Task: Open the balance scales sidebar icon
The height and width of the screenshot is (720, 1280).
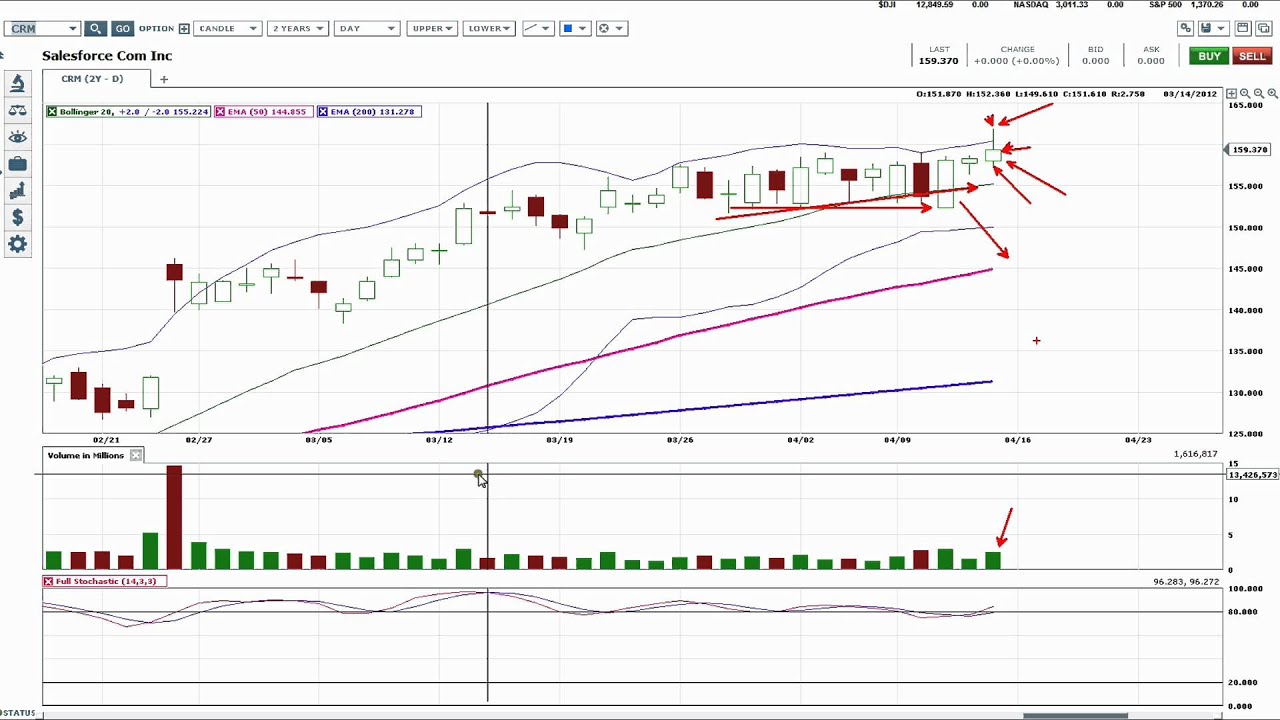Action: pyautogui.click(x=17, y=111)
